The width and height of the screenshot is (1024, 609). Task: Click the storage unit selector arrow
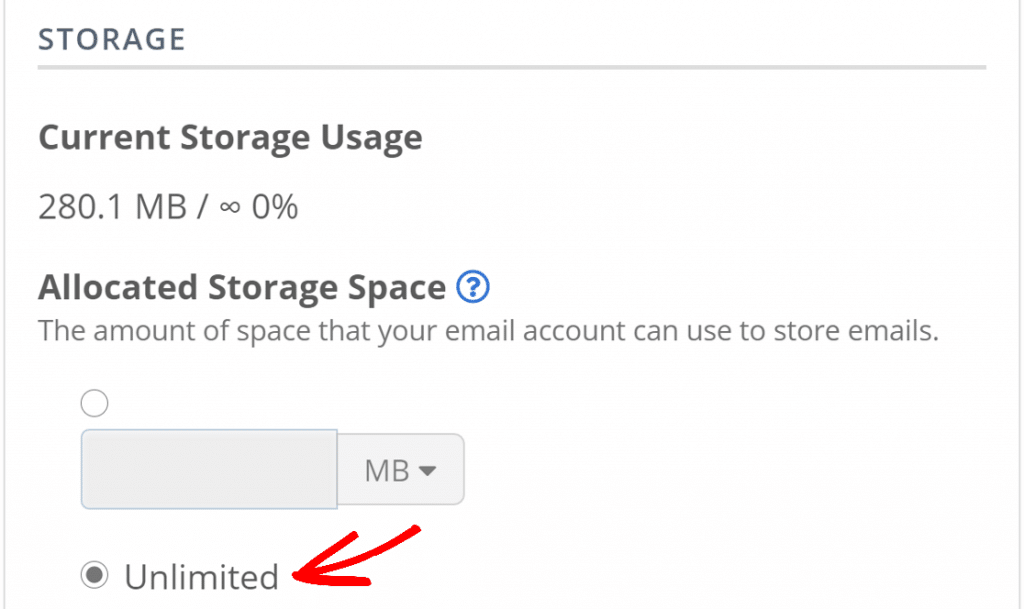coord(428,469)
